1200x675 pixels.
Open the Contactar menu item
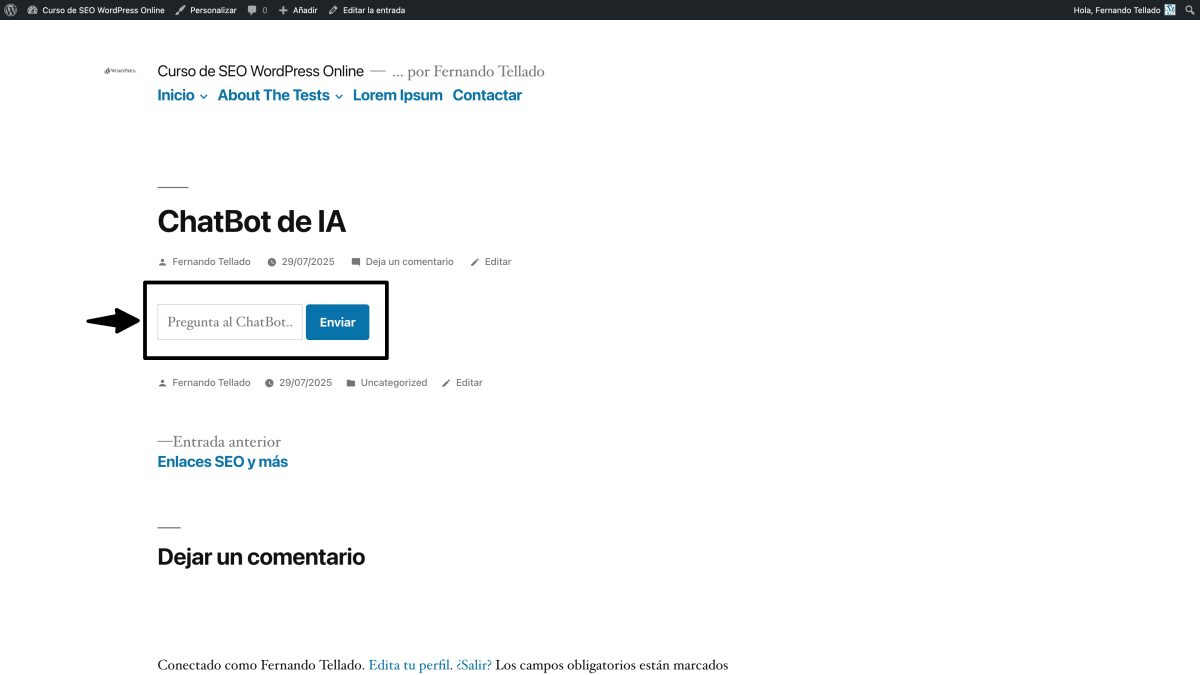tap(487, 95)
